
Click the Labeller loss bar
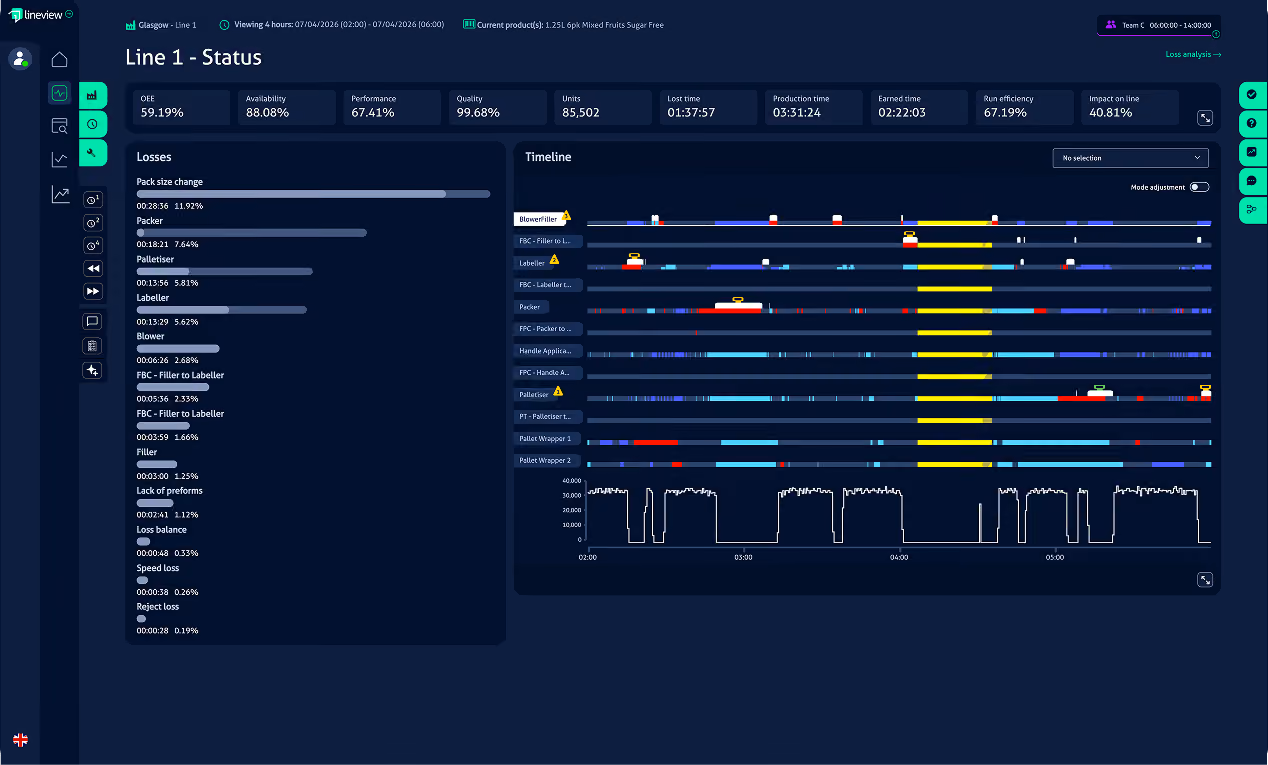pyautogui.click(x=221, y=310)
